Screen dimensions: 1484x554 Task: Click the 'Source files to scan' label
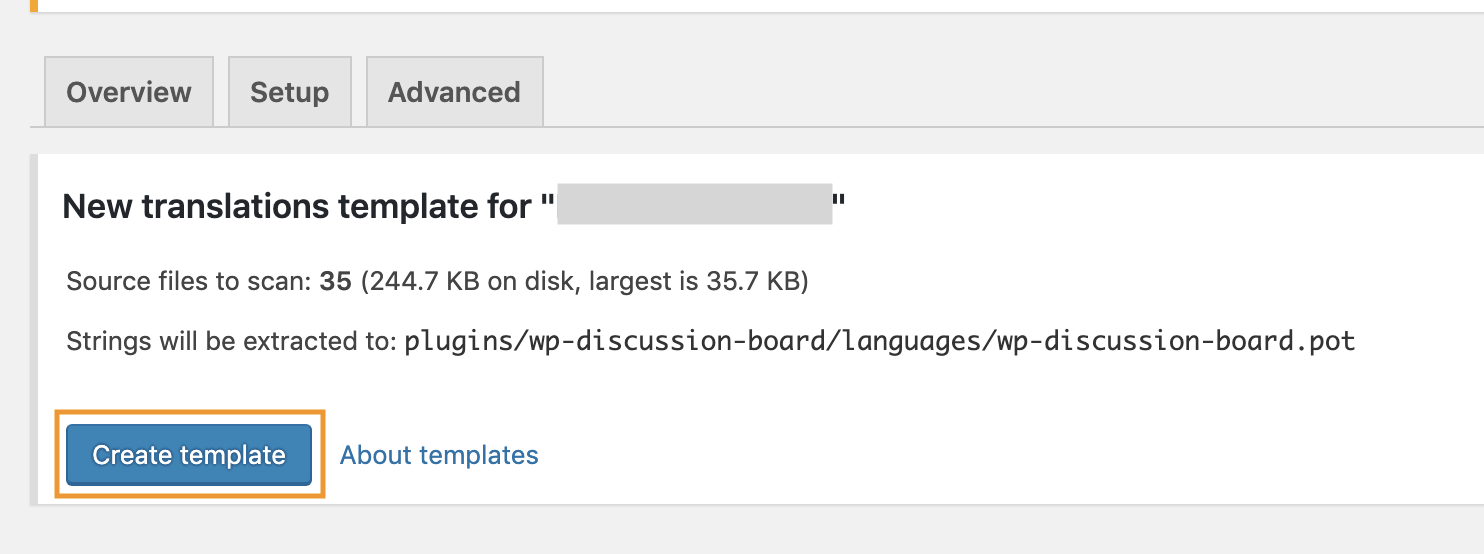[x=188, y=282]
